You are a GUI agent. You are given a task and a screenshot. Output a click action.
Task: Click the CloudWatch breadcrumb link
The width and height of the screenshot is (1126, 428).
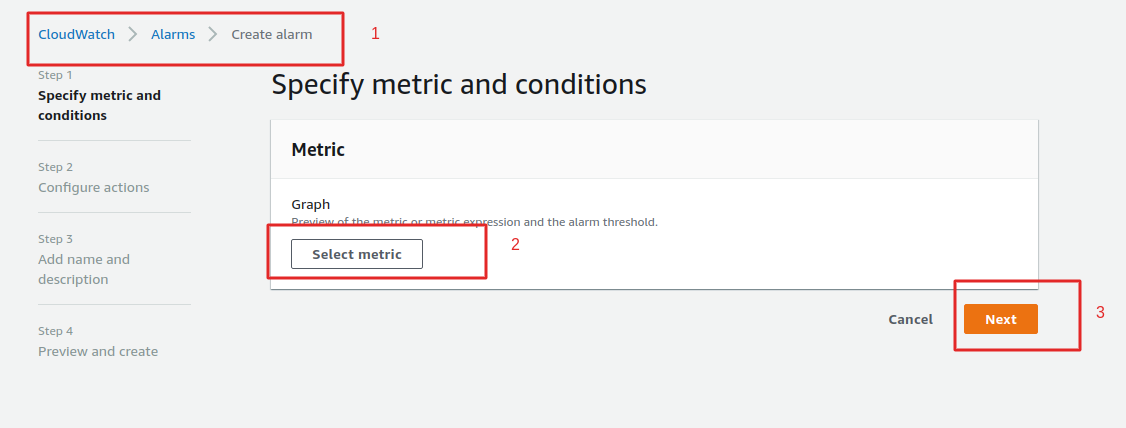[76, 34]
